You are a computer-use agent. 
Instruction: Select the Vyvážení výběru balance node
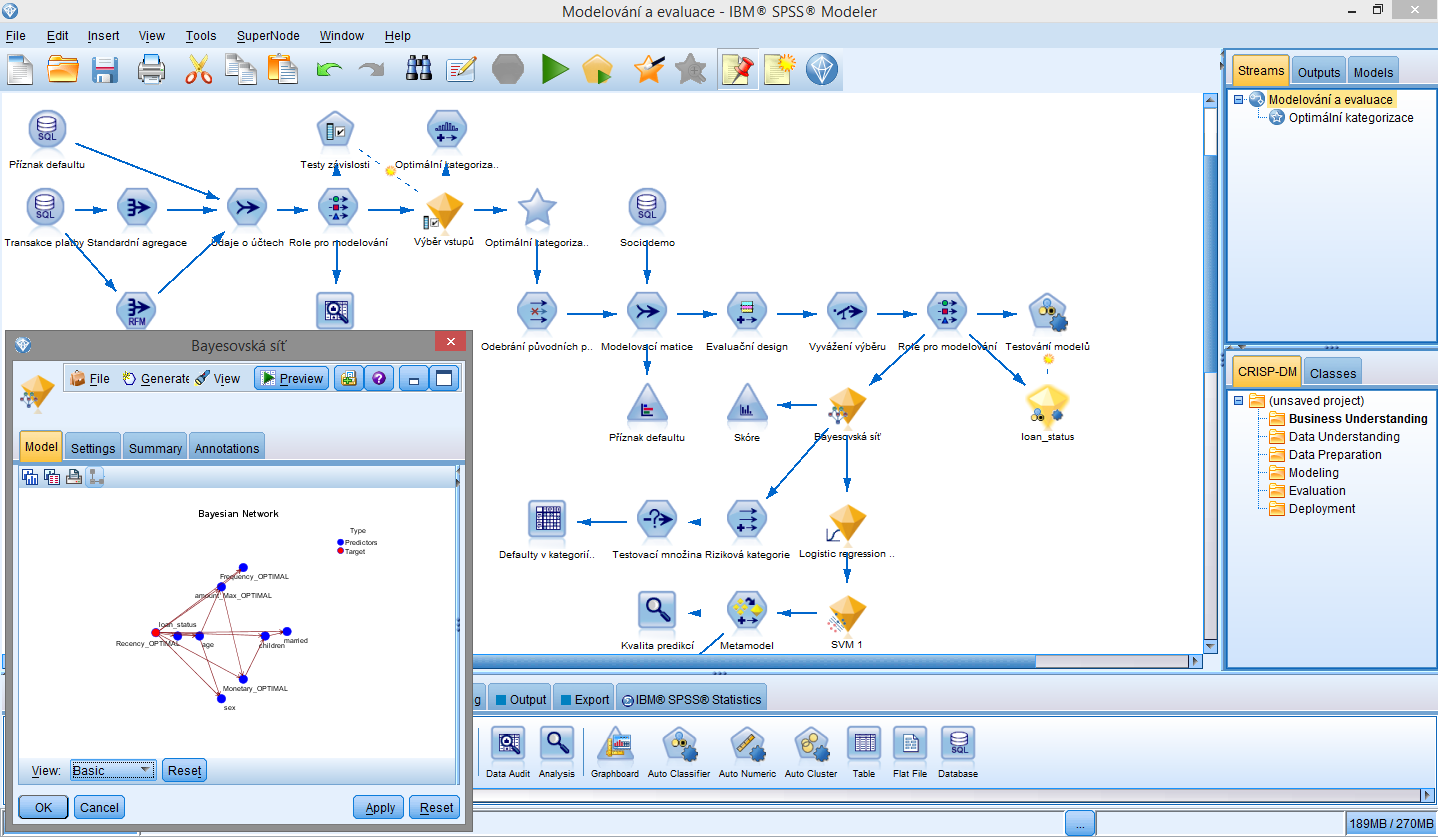(847, 312)
